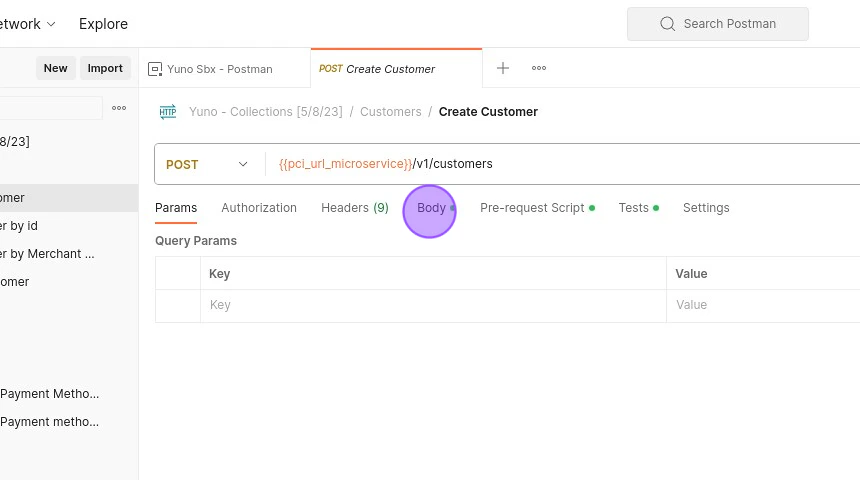
Task: Select sidebar item 'Payment Metho...'
Action: [69, 394]
